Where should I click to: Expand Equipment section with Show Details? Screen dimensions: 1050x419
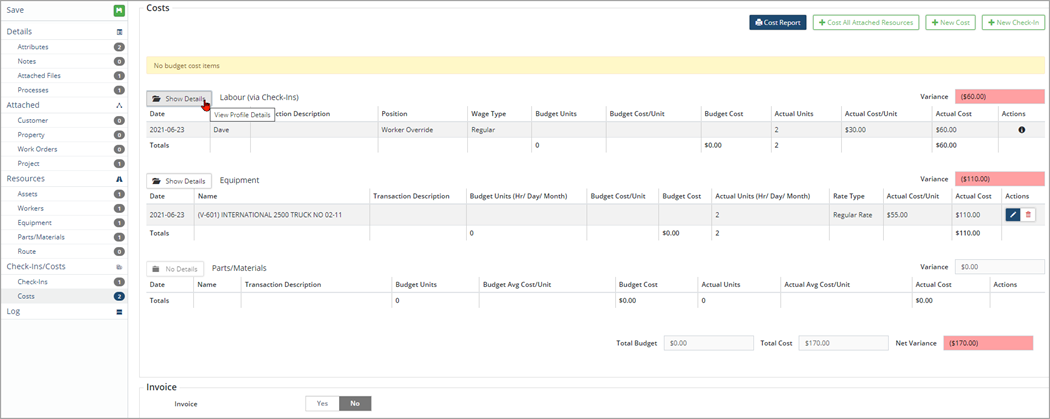[179, 181]
